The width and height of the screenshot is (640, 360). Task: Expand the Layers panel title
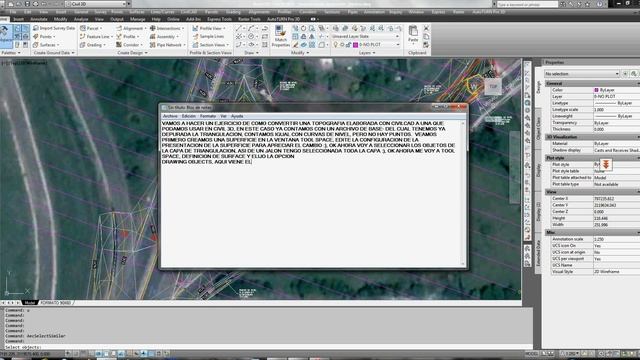tap(367, 53)
